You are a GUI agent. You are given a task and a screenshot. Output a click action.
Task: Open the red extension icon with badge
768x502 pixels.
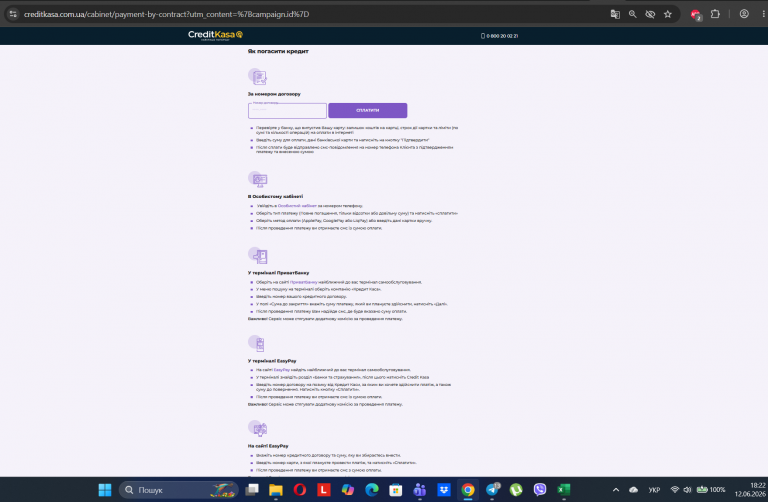point(696,15)
